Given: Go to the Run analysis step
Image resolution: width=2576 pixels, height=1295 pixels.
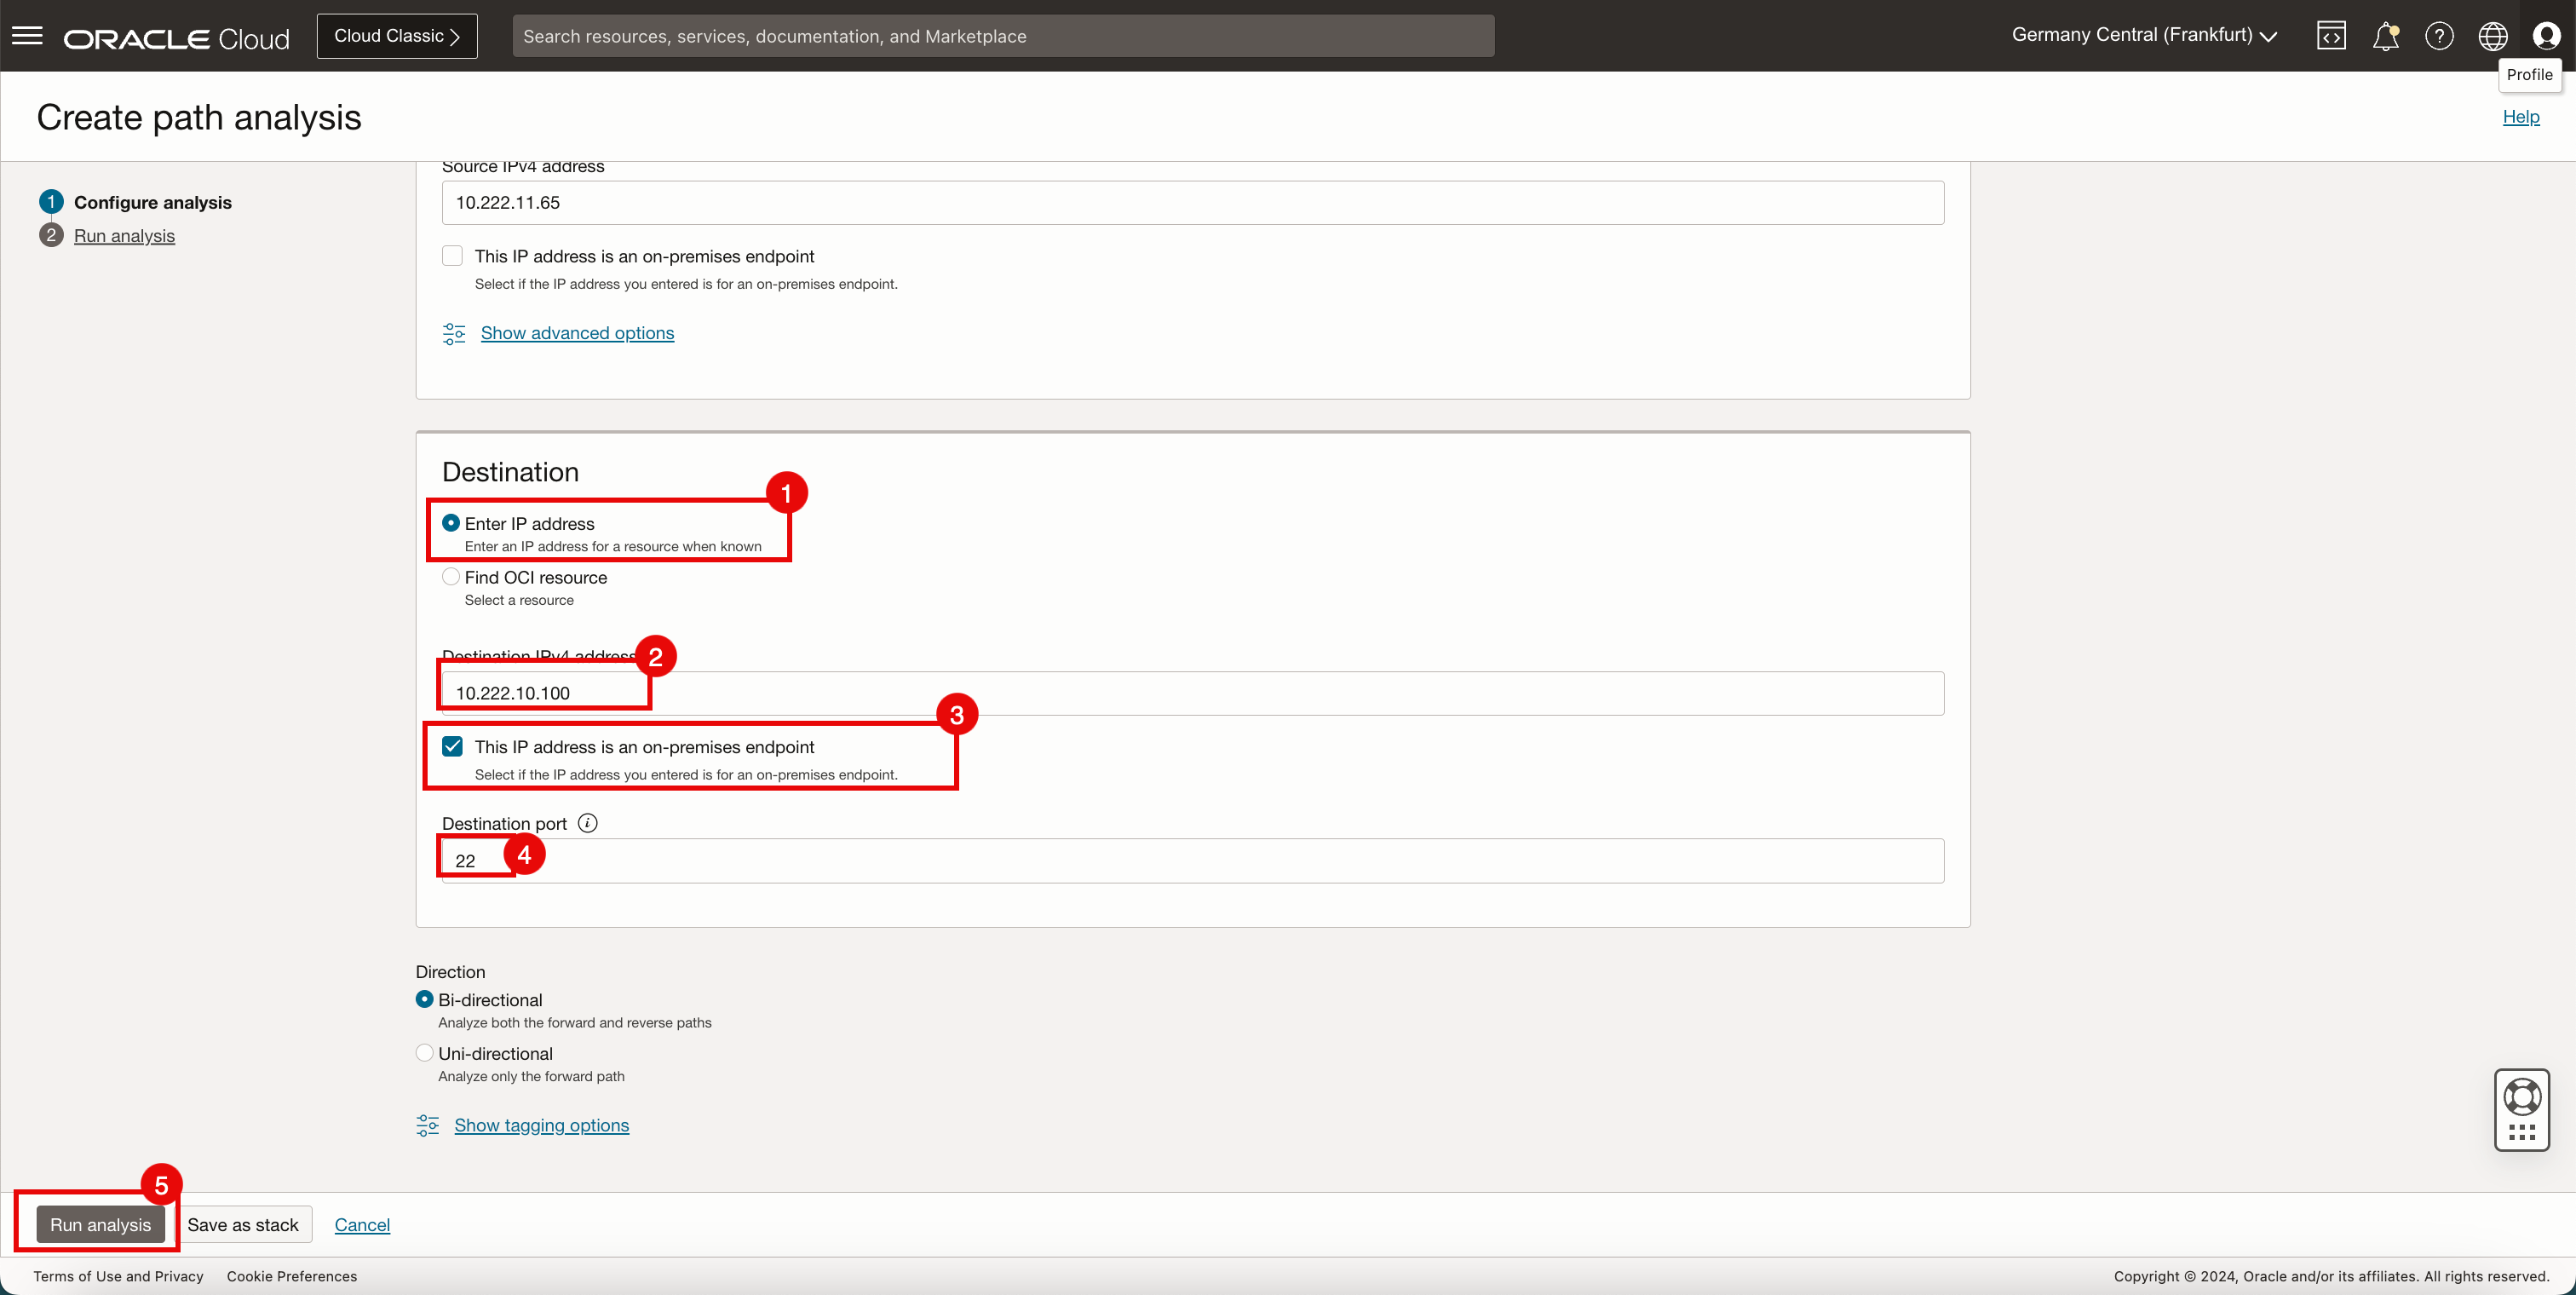Looking at the screenshot, I should (x=124, y=236).
